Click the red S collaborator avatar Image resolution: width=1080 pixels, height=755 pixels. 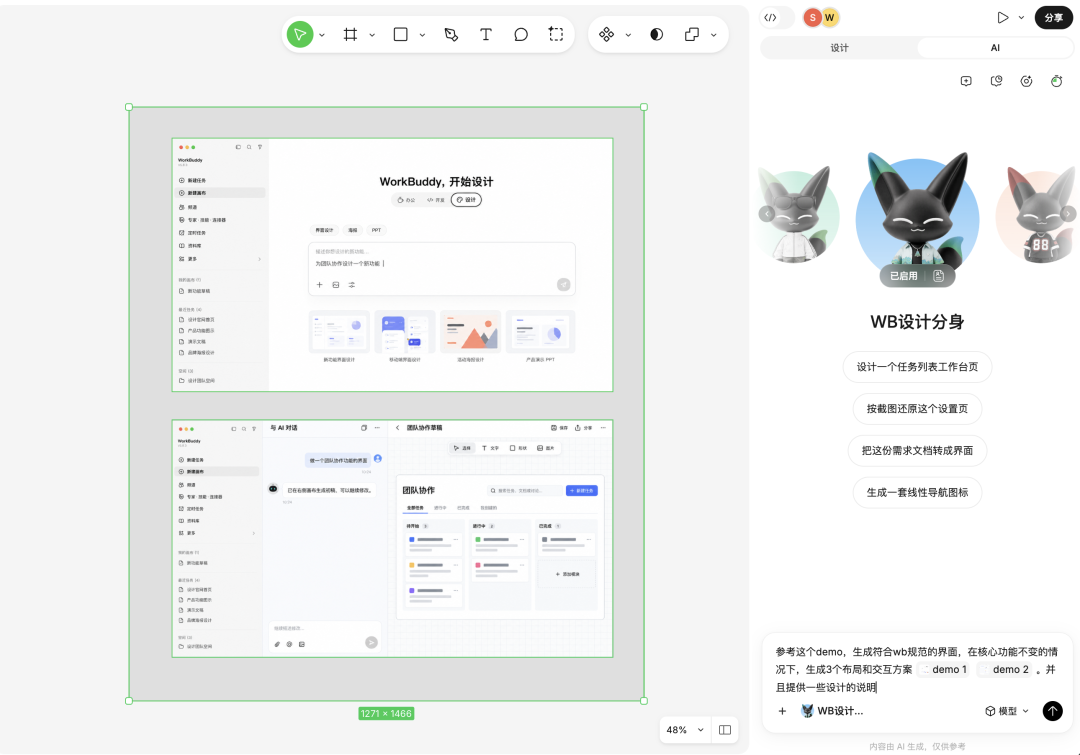(813, 18)
